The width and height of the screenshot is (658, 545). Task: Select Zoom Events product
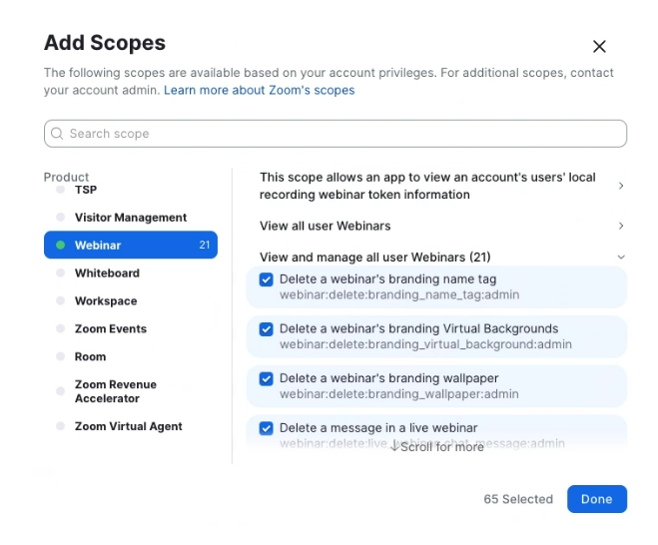[x=131, y=329]
